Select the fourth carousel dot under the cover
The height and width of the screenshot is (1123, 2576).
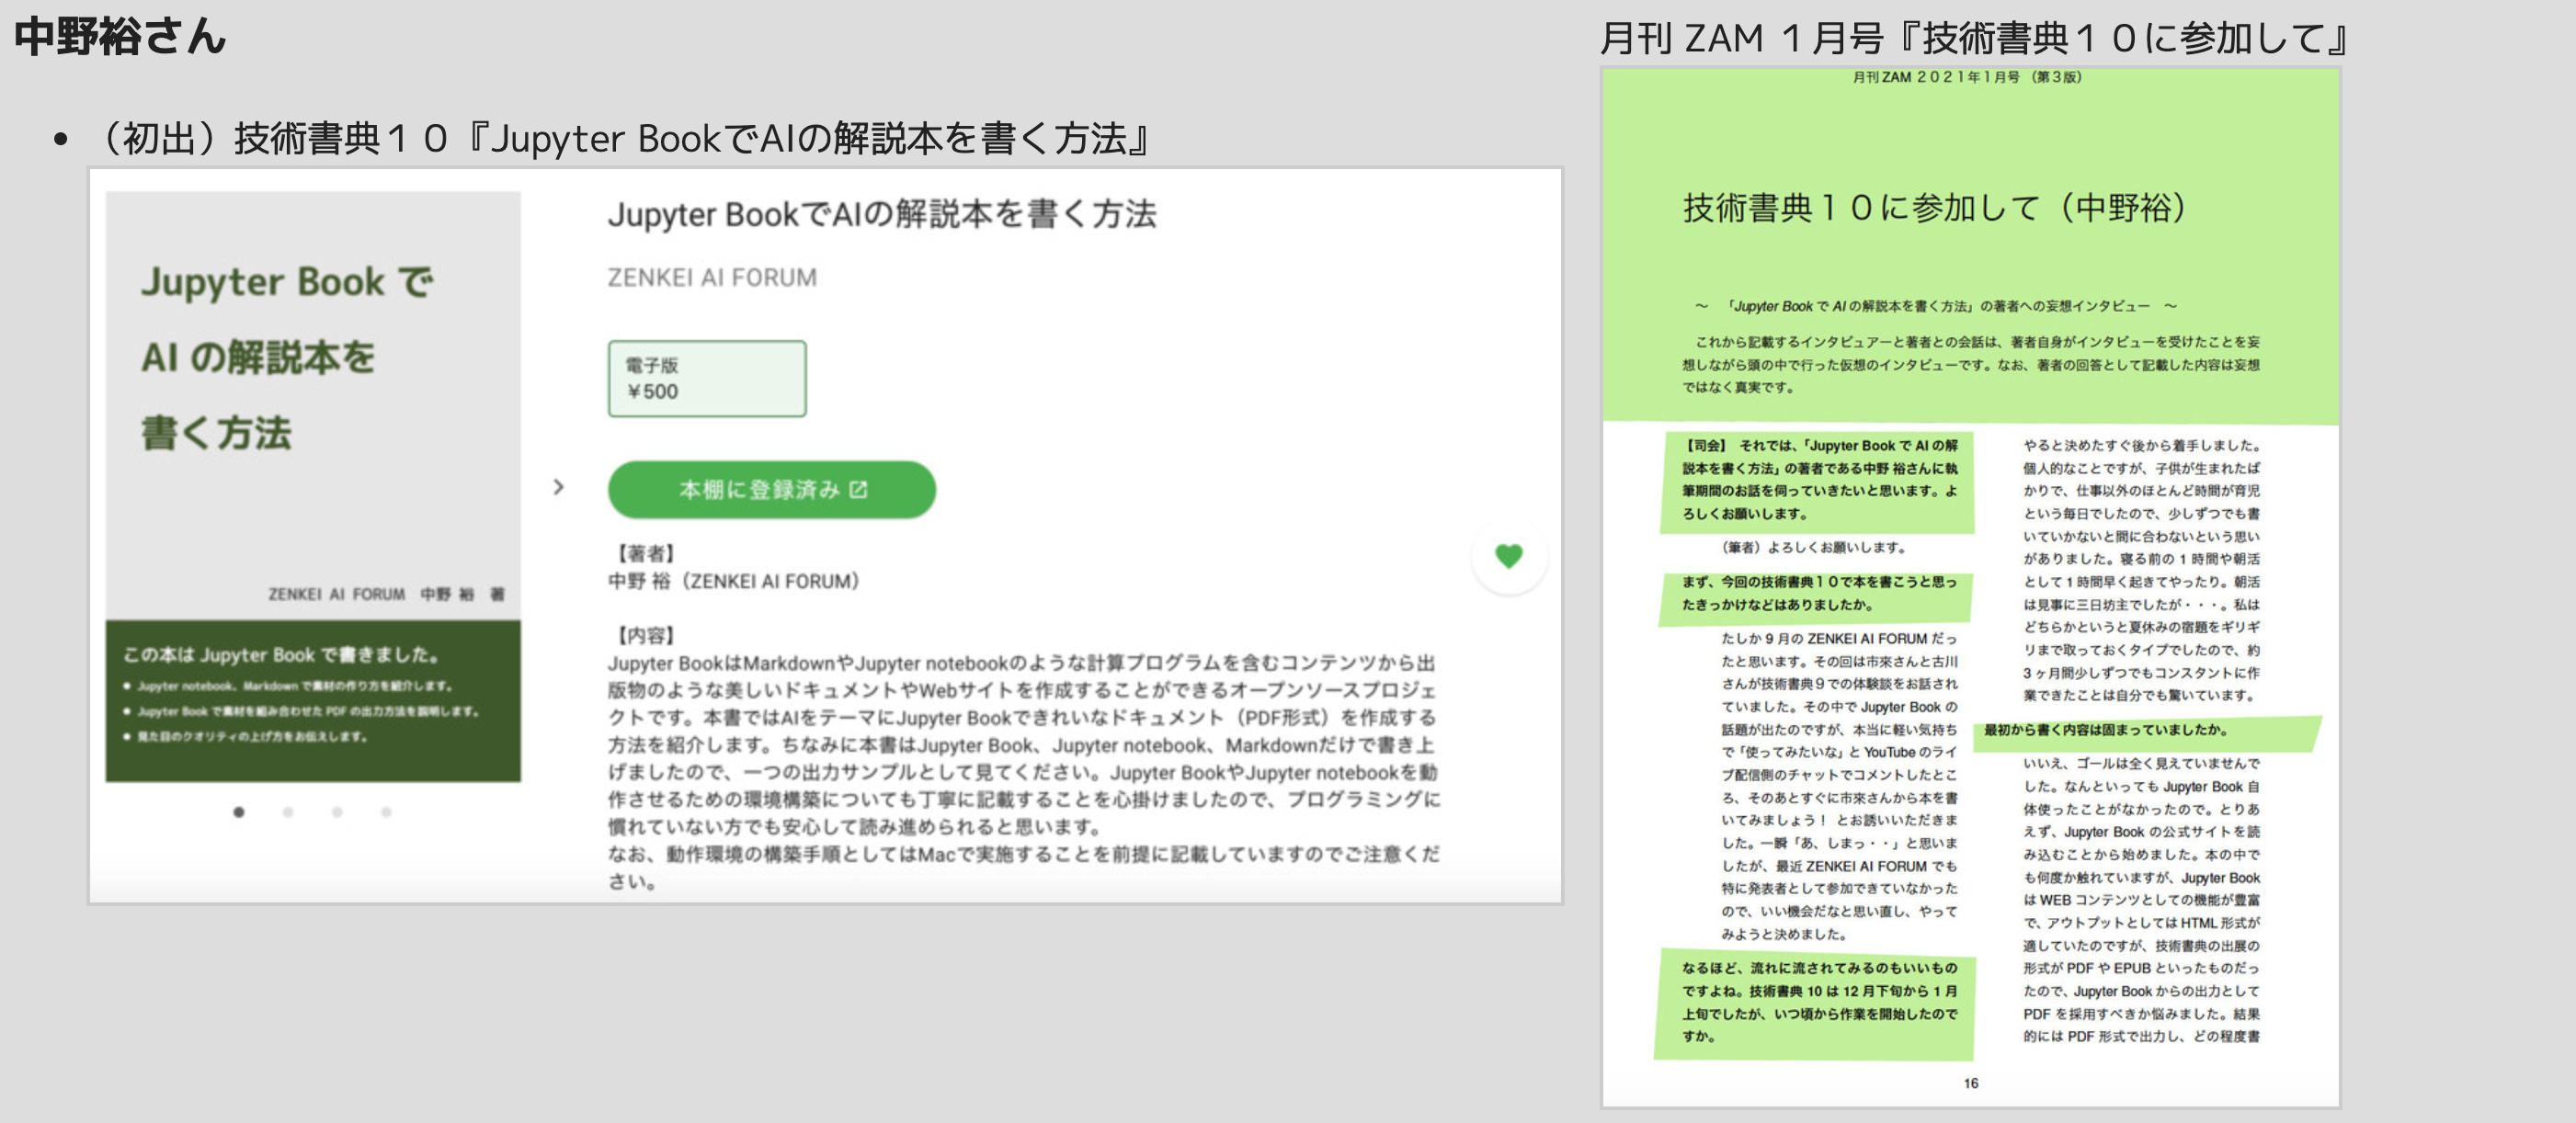[386, 812]
